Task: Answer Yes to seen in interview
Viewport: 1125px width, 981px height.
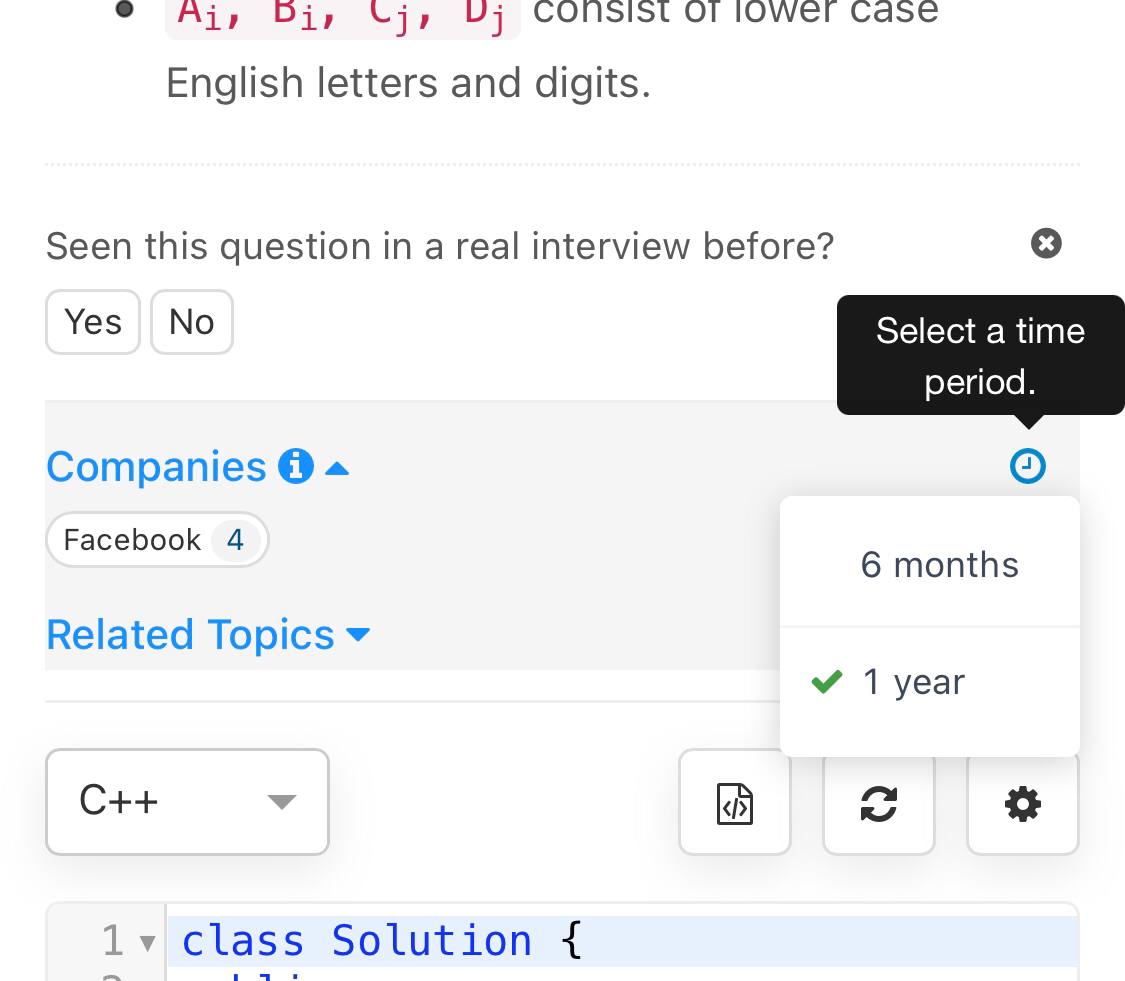Action: pyautogui.click(x=93, y=321)
